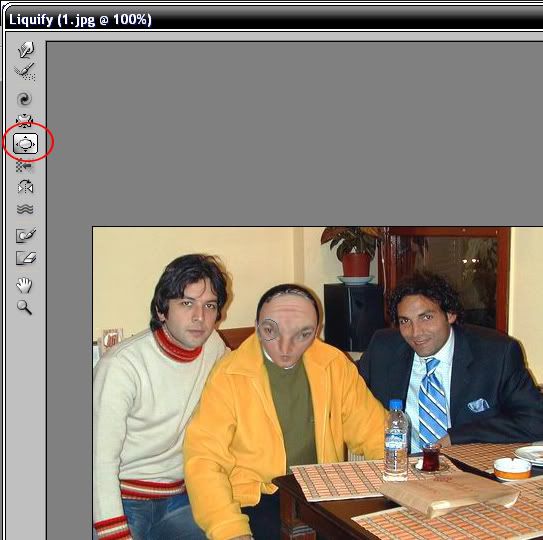Image resolution: width=543 pixels, height=540 pixels.
Task: Choose the Turbulence tool with wavy lines
Action: [25, 209]
